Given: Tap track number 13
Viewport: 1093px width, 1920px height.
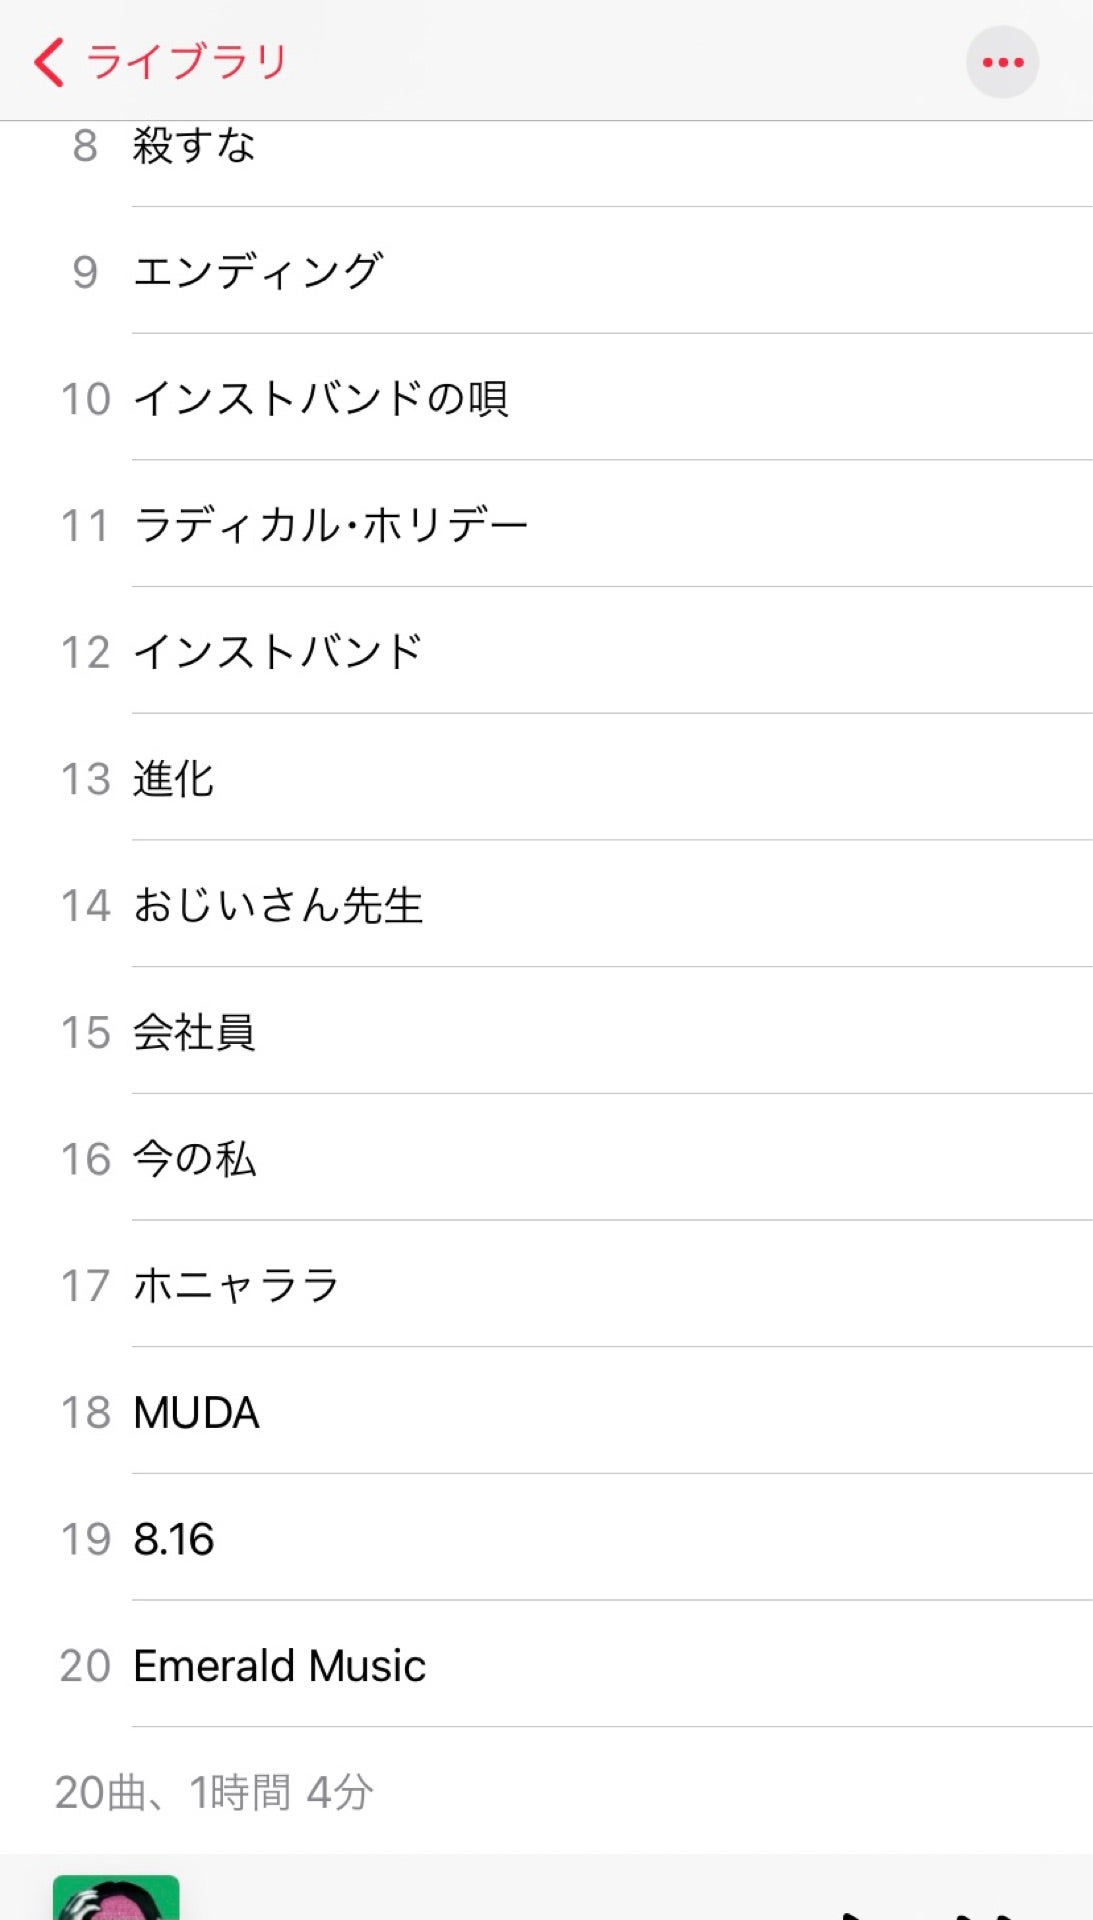Looking at the screenshot, I should coord(85,780).
